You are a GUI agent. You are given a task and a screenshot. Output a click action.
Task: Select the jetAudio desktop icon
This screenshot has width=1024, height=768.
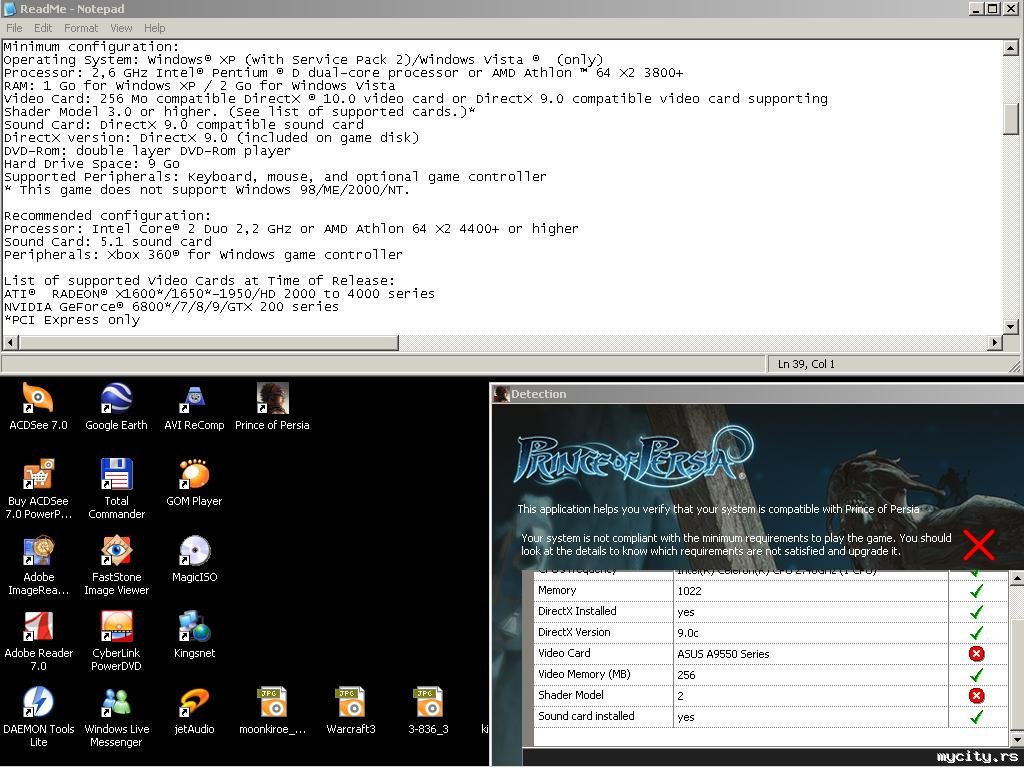click(194, 702)
